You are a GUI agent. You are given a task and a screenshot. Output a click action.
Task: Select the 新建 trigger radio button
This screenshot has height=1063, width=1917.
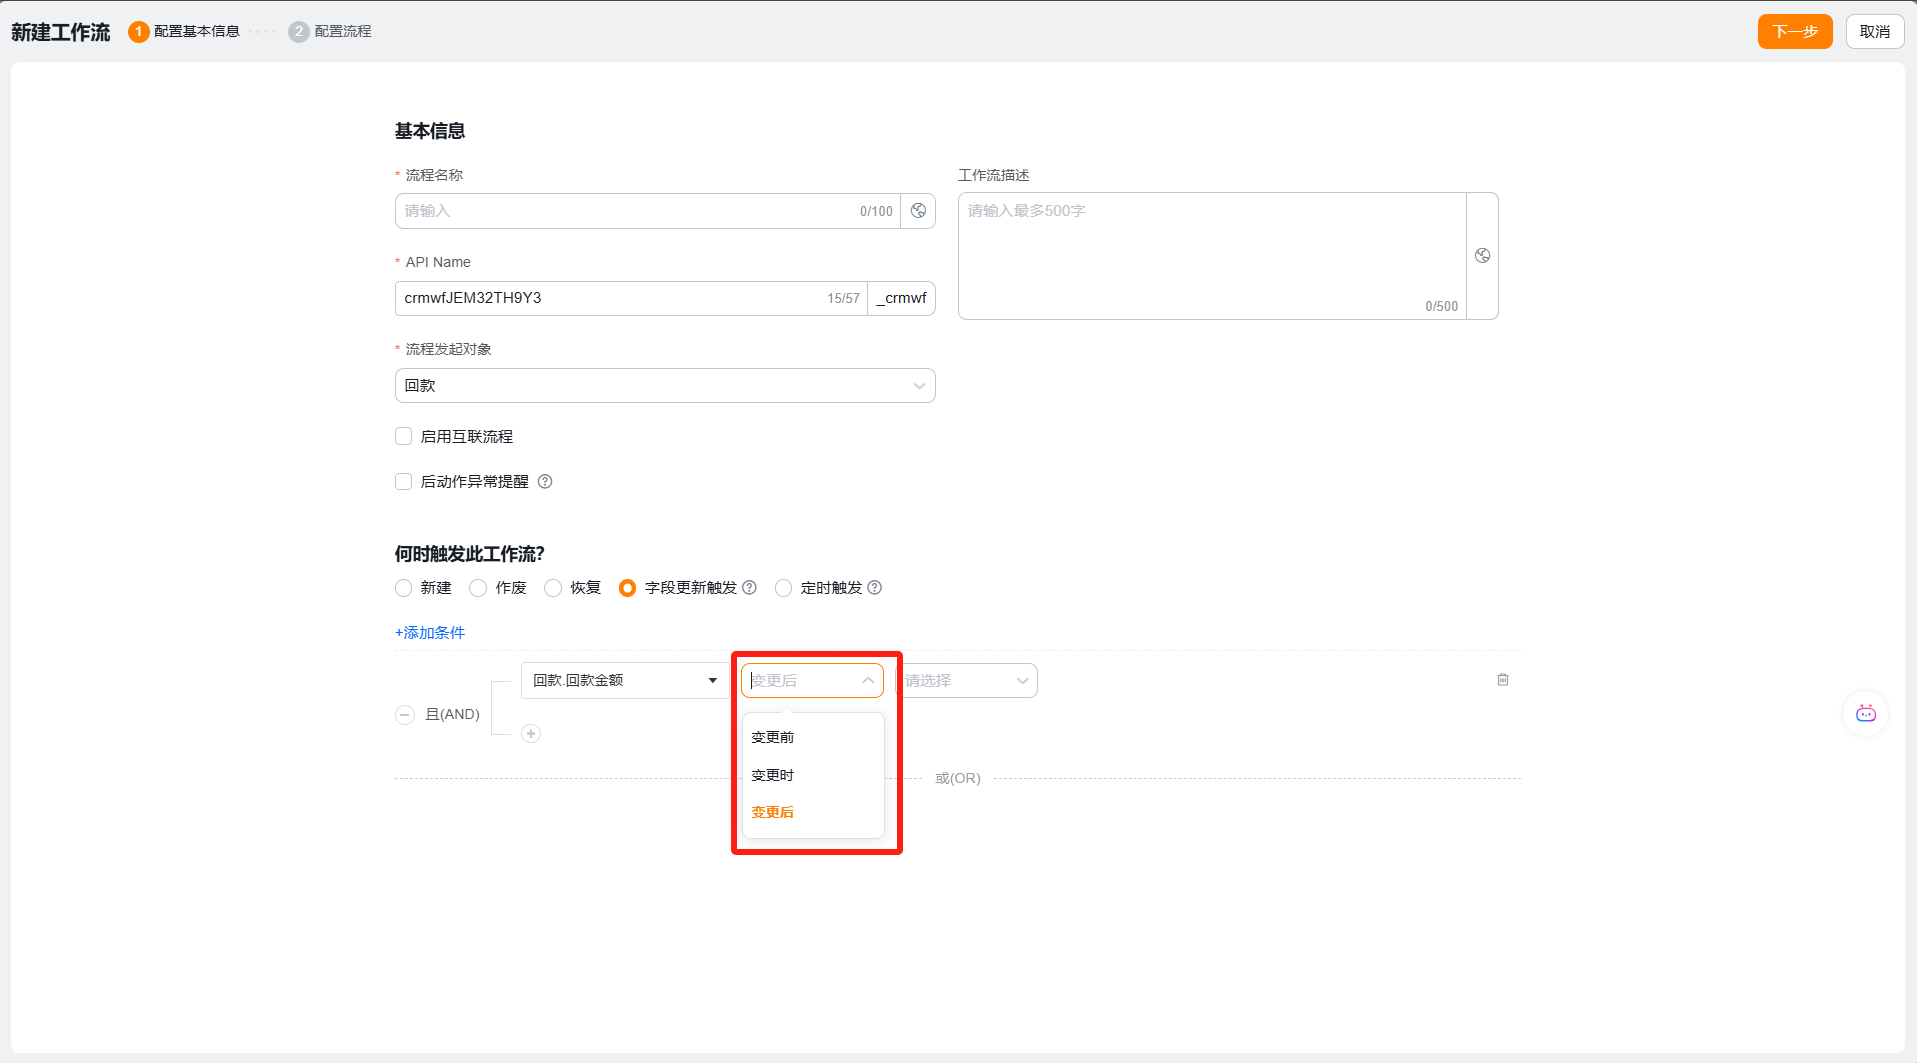coord(404,588)
